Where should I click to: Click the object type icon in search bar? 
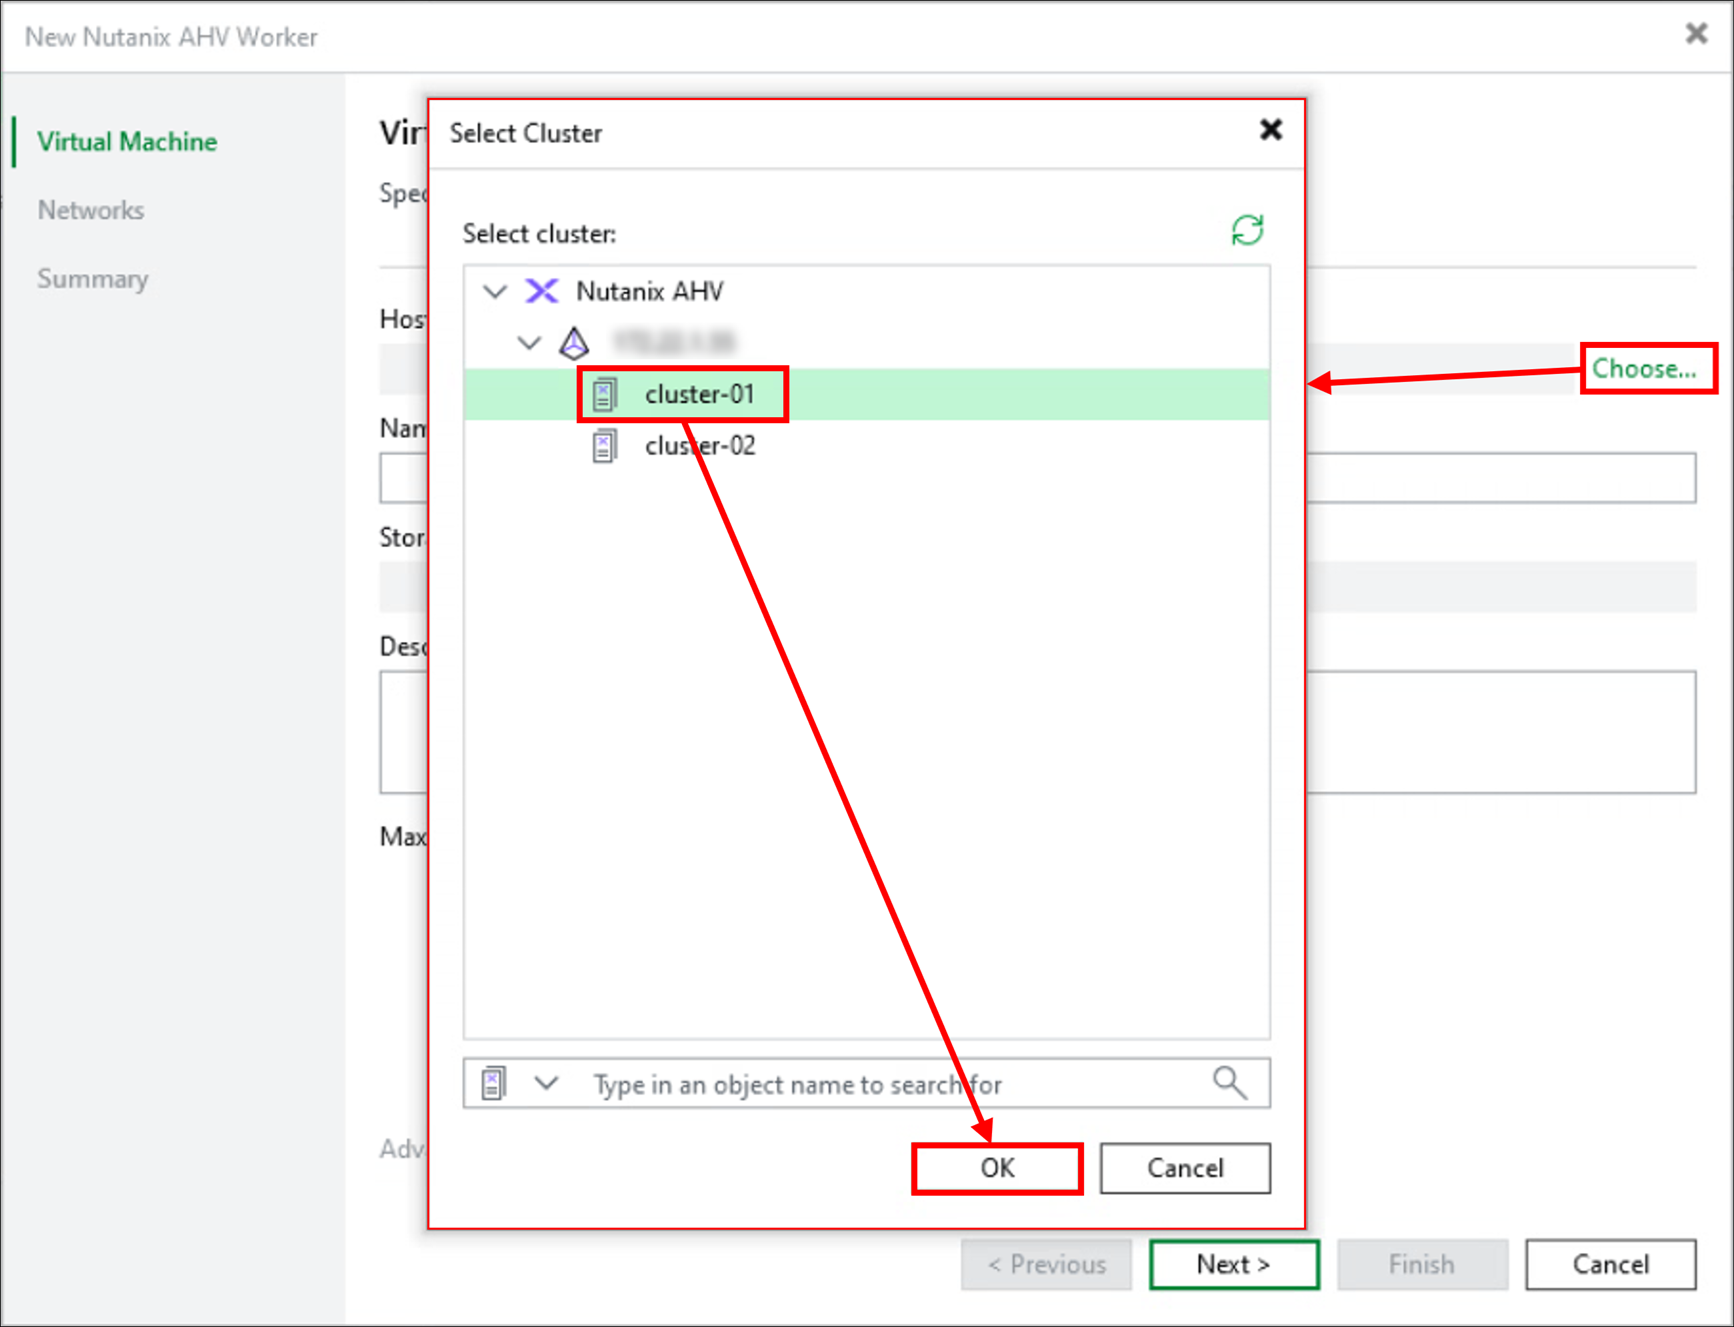pyautogui.click(x=492, y=1083)
